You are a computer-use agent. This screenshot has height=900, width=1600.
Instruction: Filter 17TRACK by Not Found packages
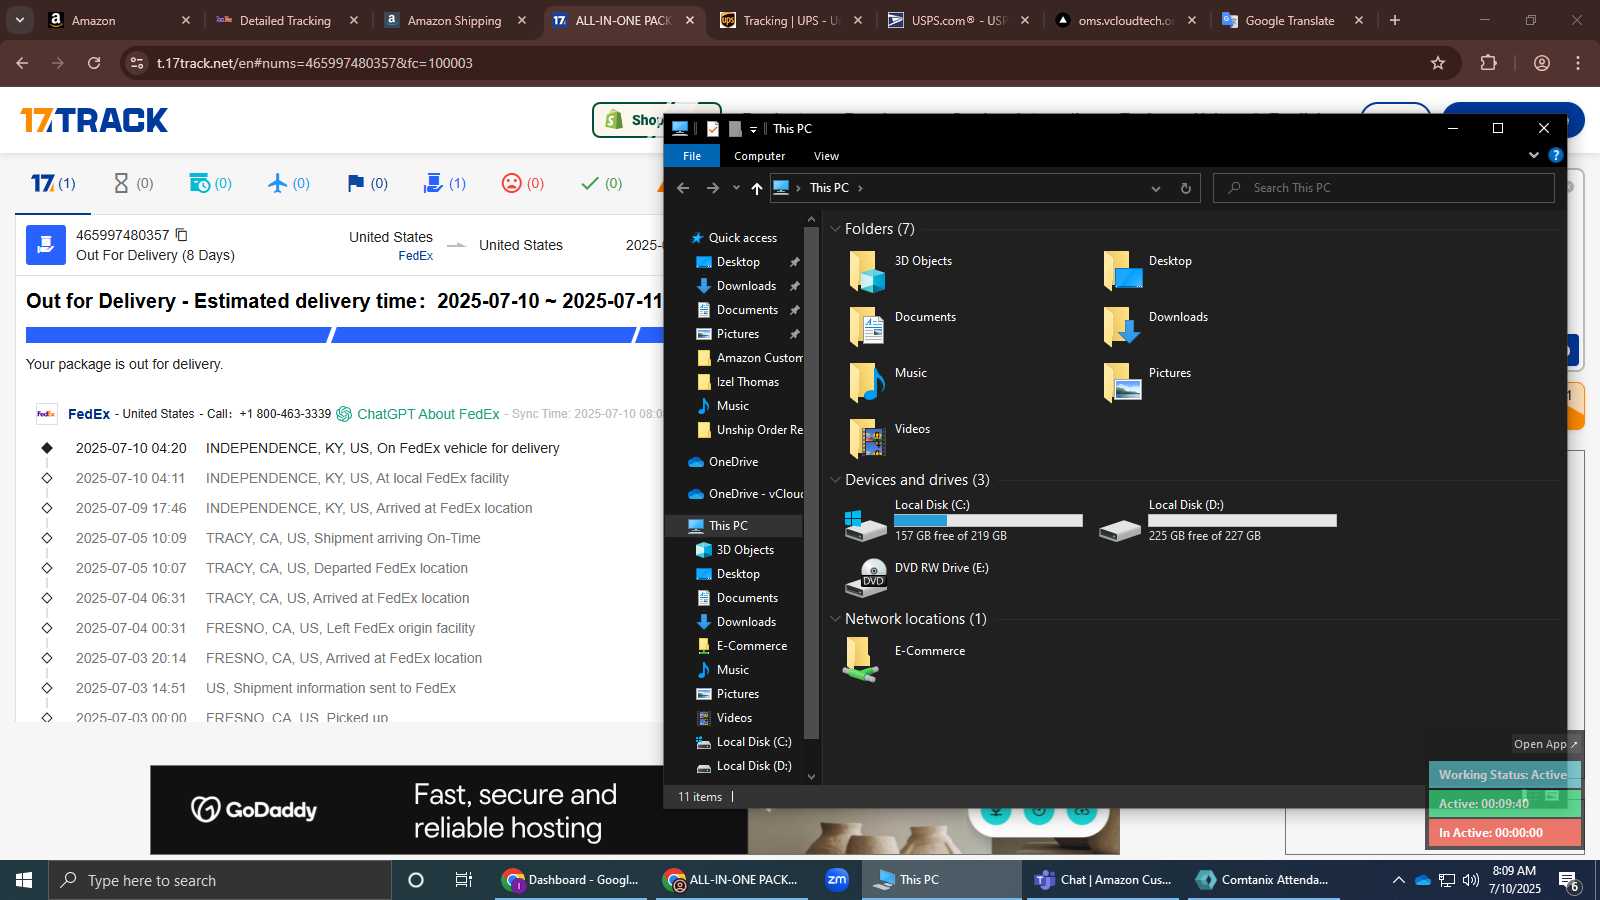[133, 183]
